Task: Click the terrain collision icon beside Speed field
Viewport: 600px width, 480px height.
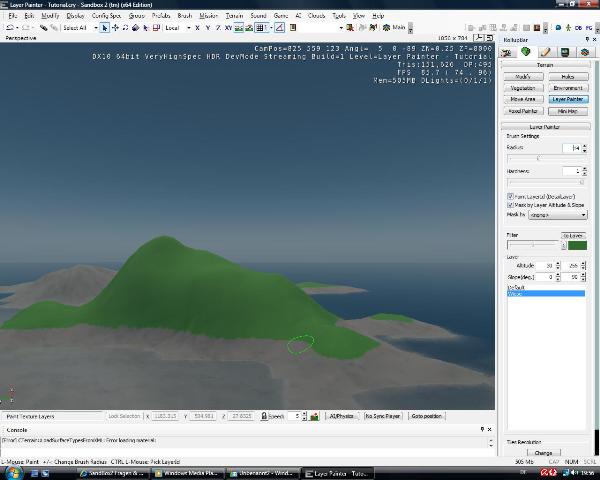Action: [314, 415]
